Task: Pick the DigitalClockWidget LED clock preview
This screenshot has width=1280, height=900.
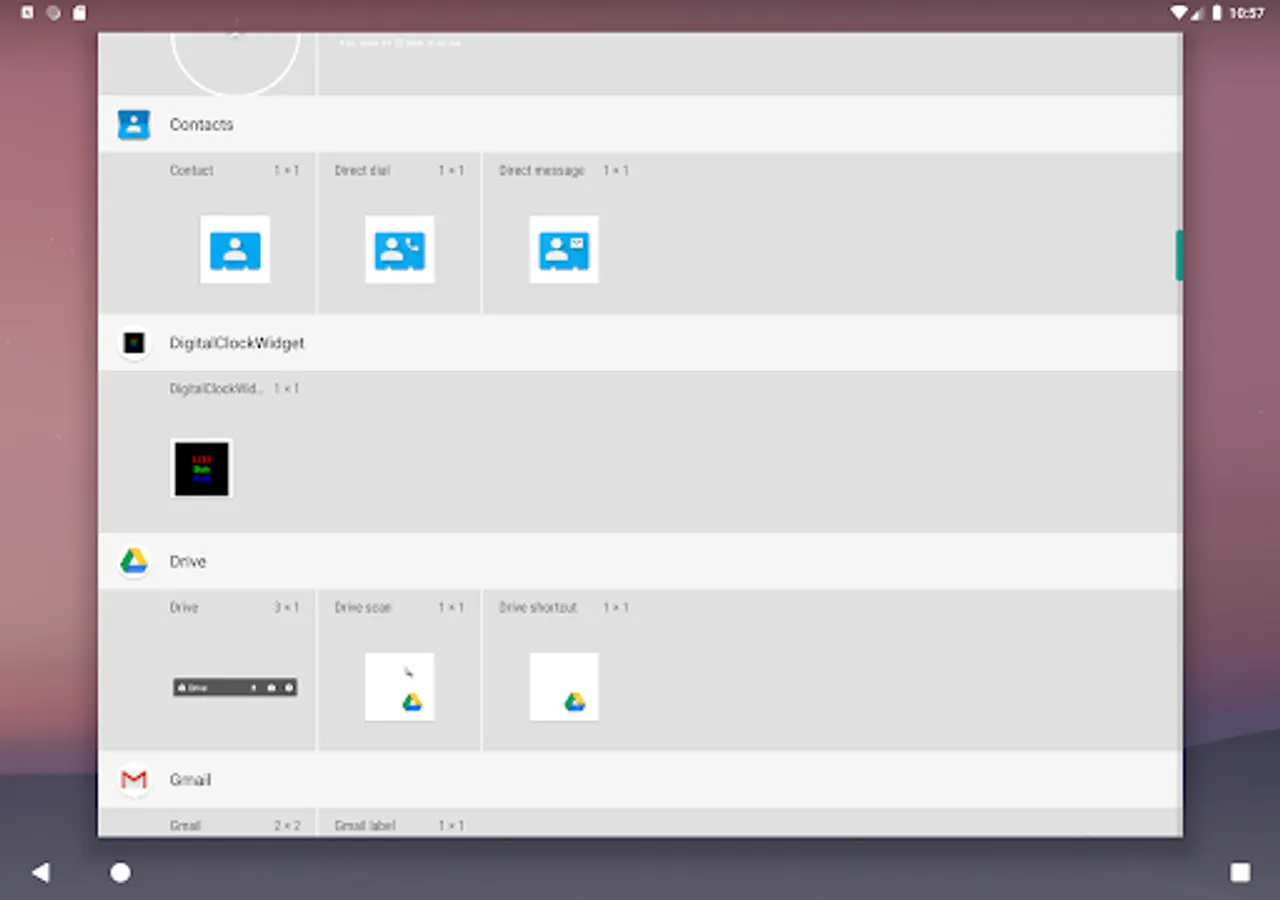Action: click(202, 468)
